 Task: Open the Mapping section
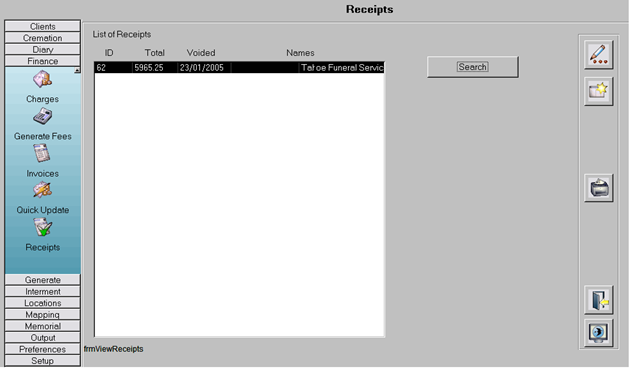43,314
